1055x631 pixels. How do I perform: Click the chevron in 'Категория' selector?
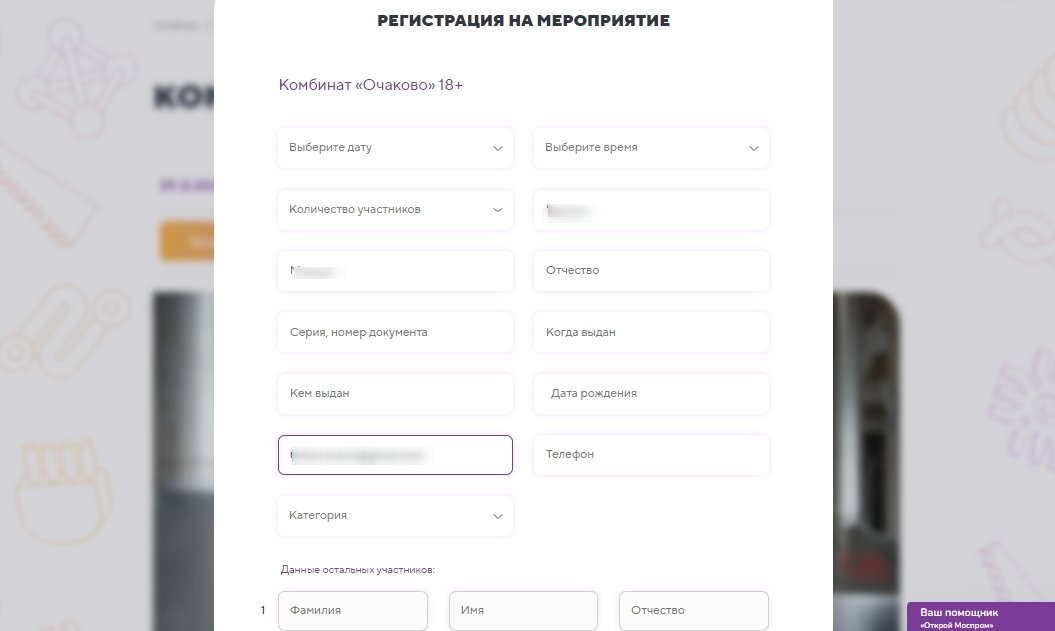click(498, 516)
